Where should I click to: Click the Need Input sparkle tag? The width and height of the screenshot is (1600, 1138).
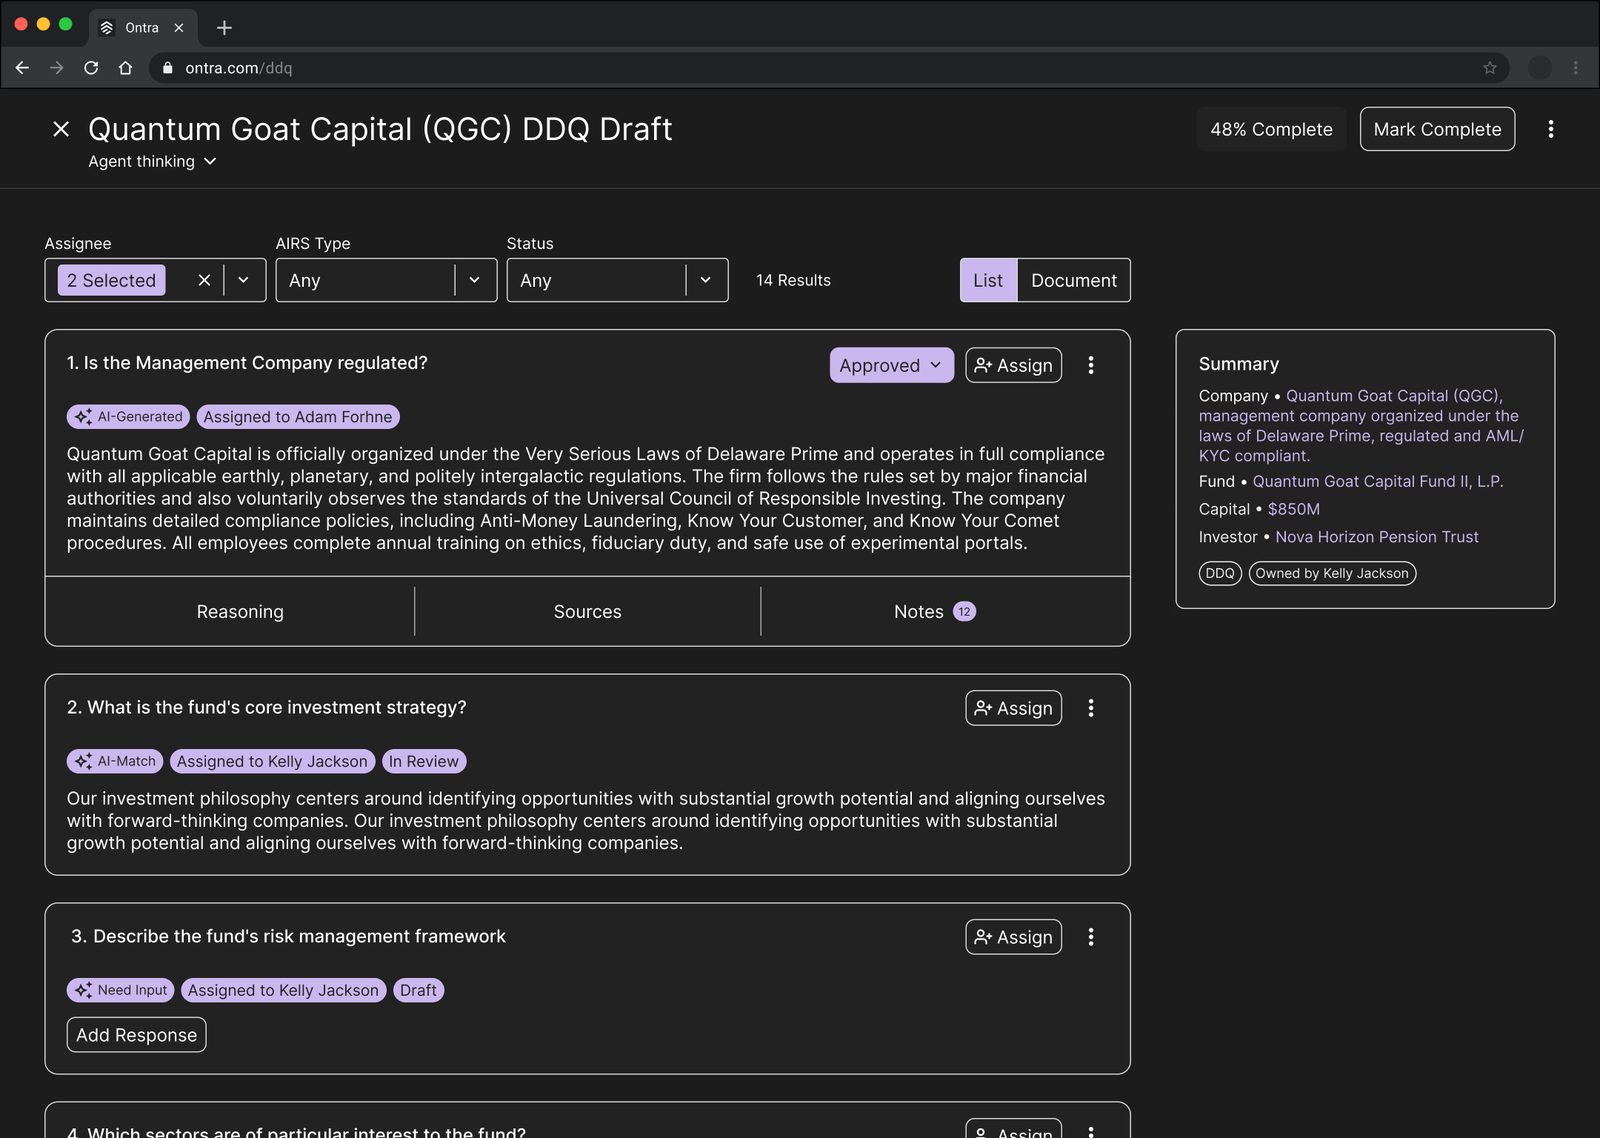tap(120, 990)
